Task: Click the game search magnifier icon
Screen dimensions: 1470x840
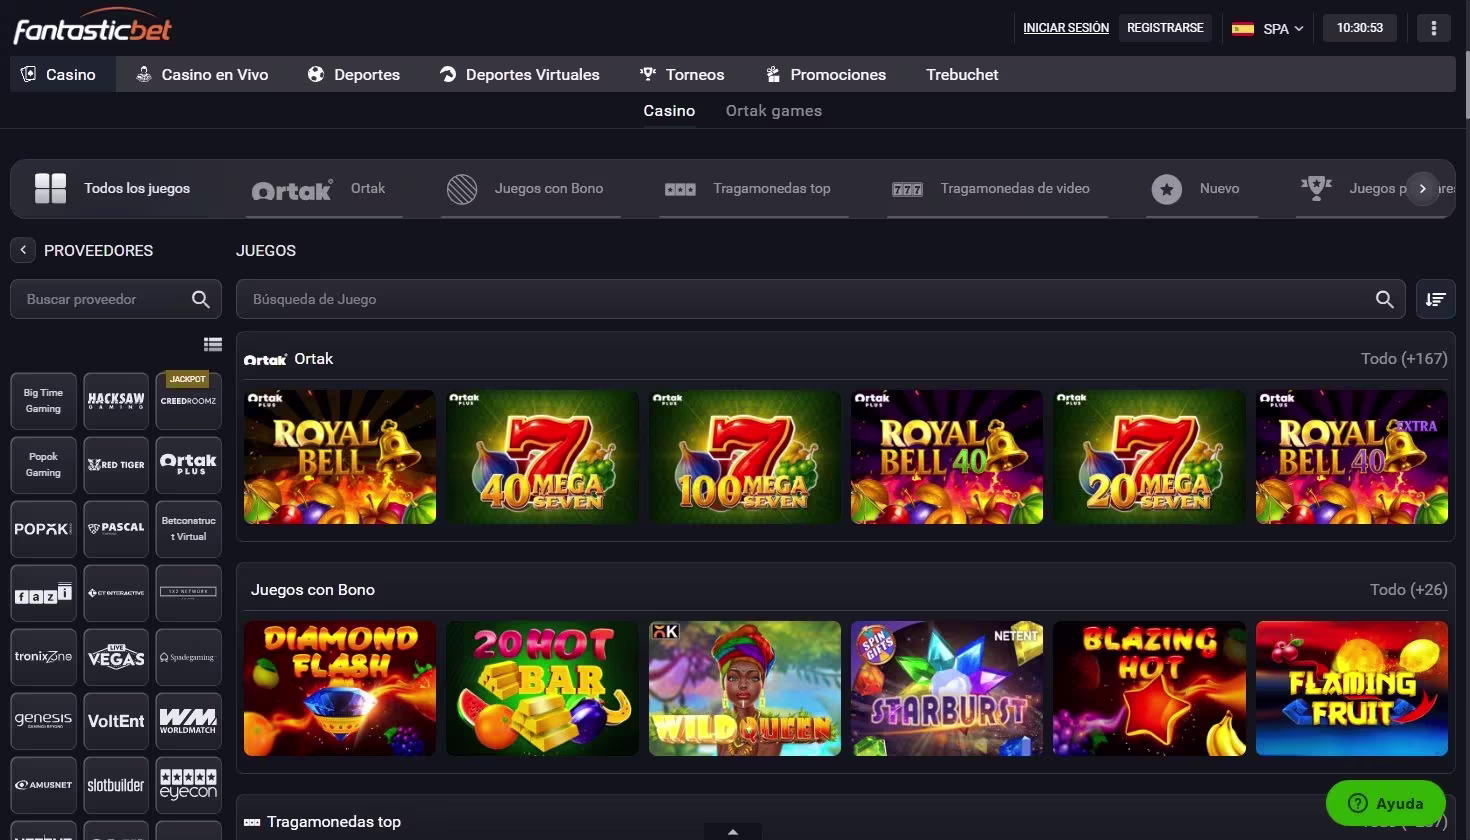Action: coord(1385,299)
